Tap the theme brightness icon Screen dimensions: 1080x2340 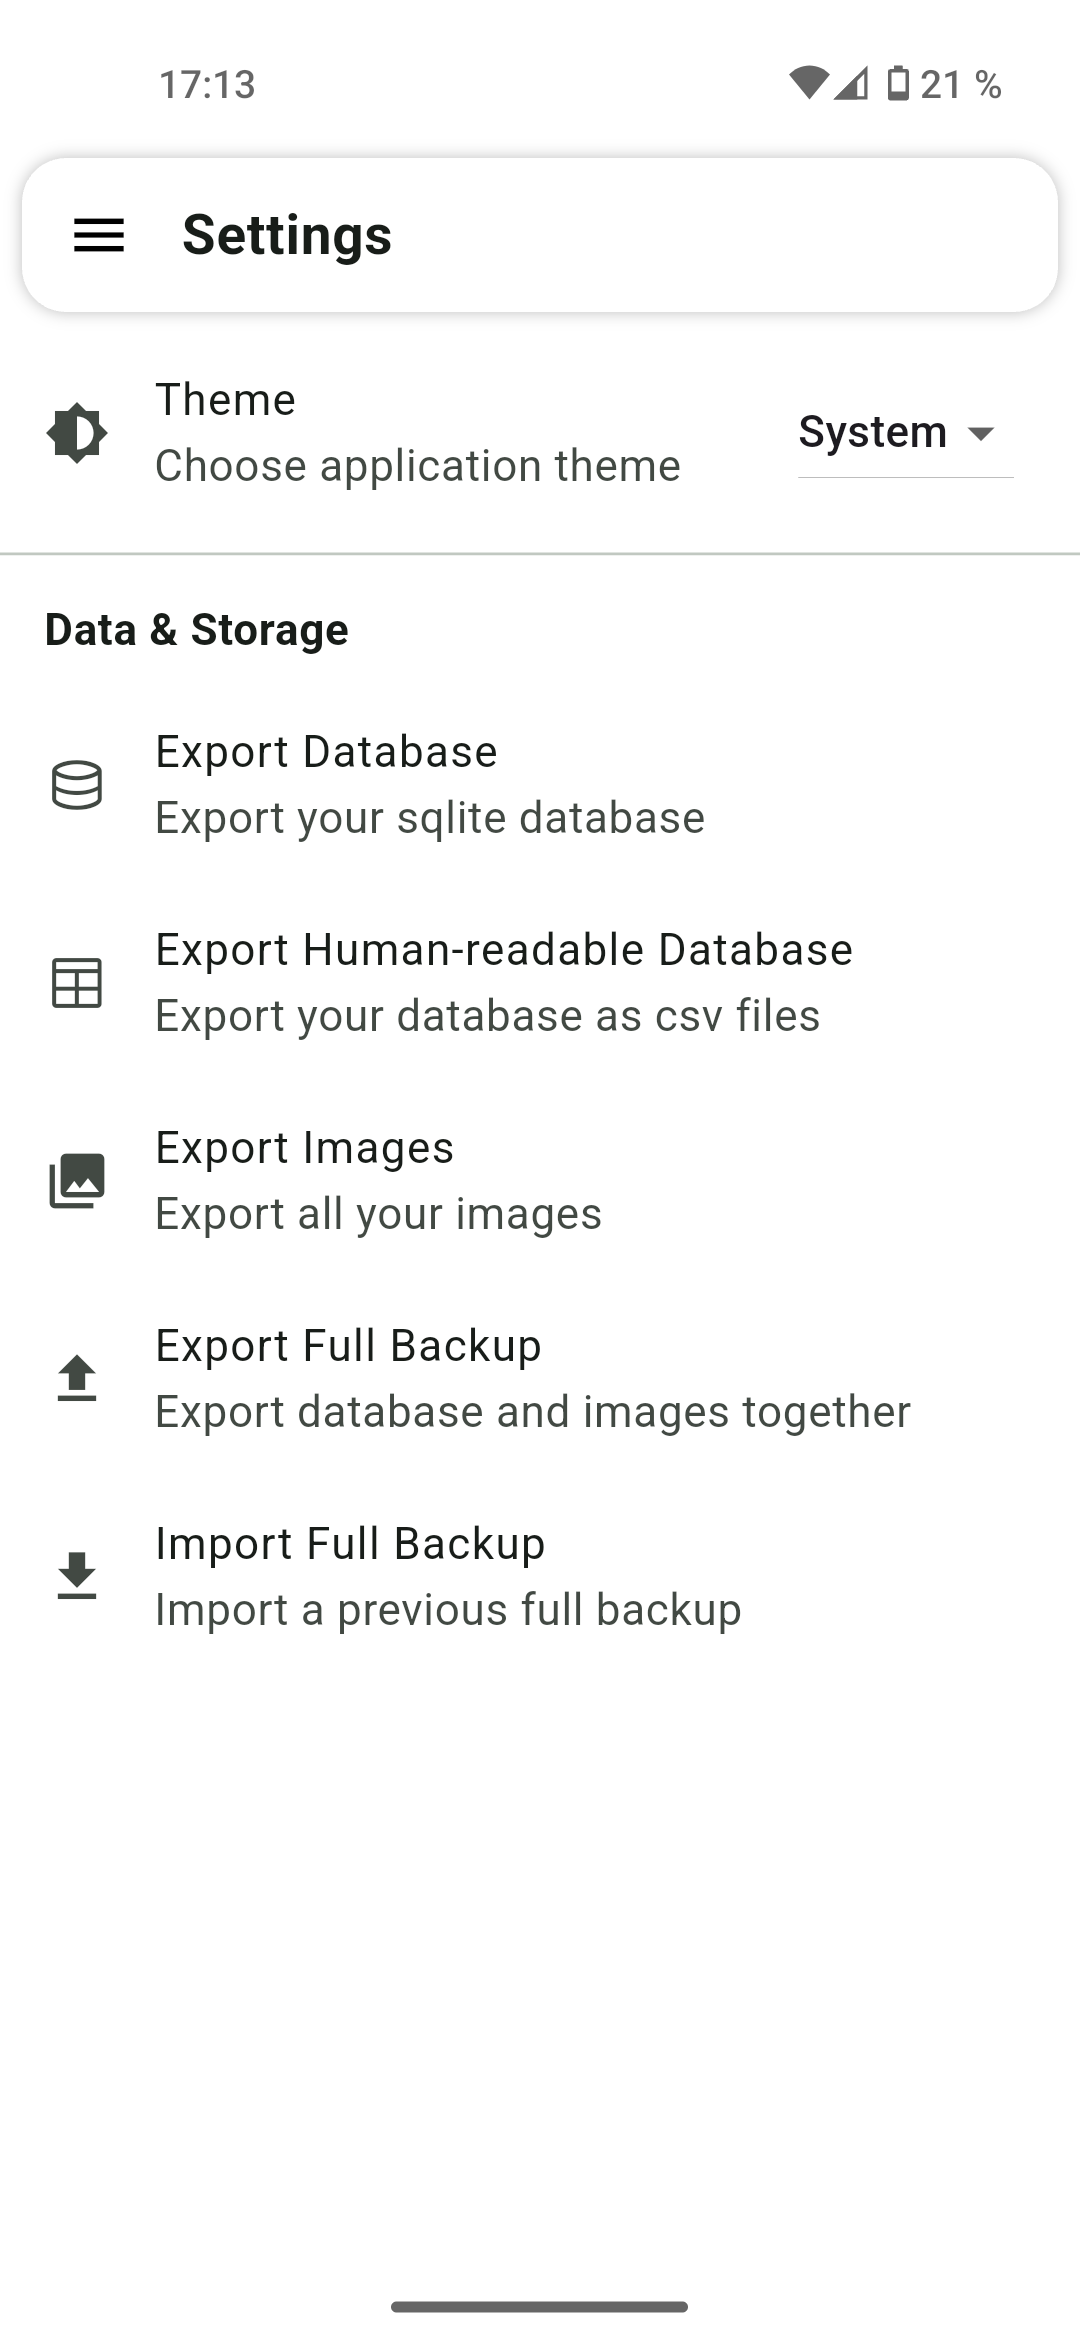coord(77,433)
